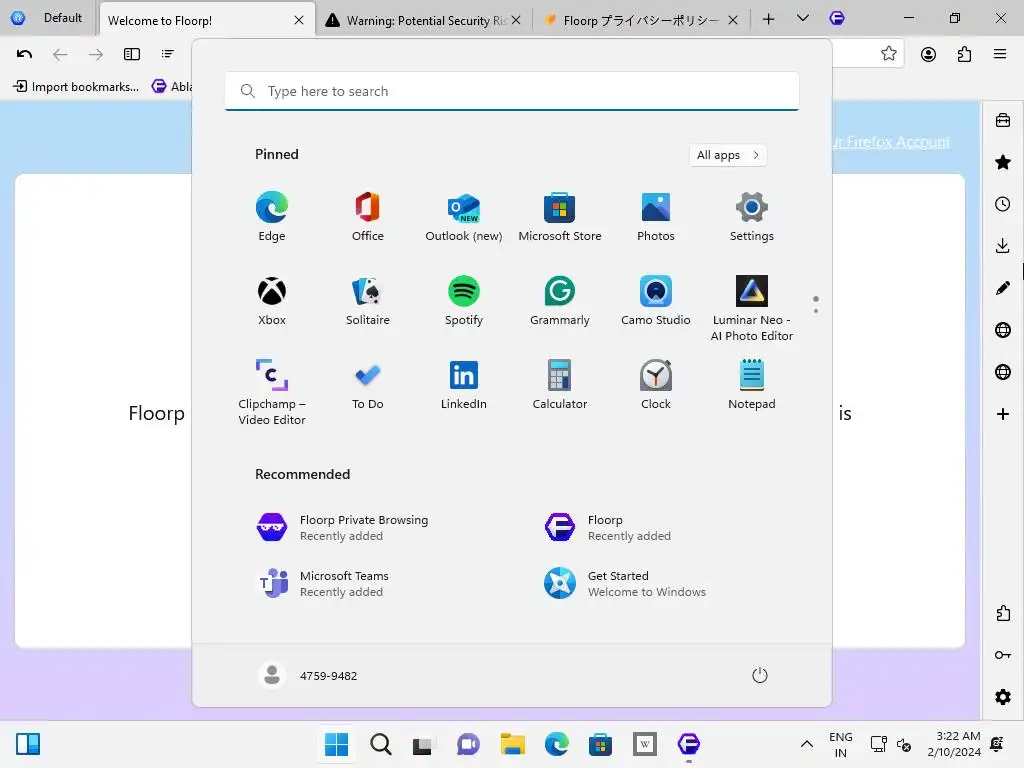
Task: Open Floorp hamburger application menu
Action: pos(1000,54)
